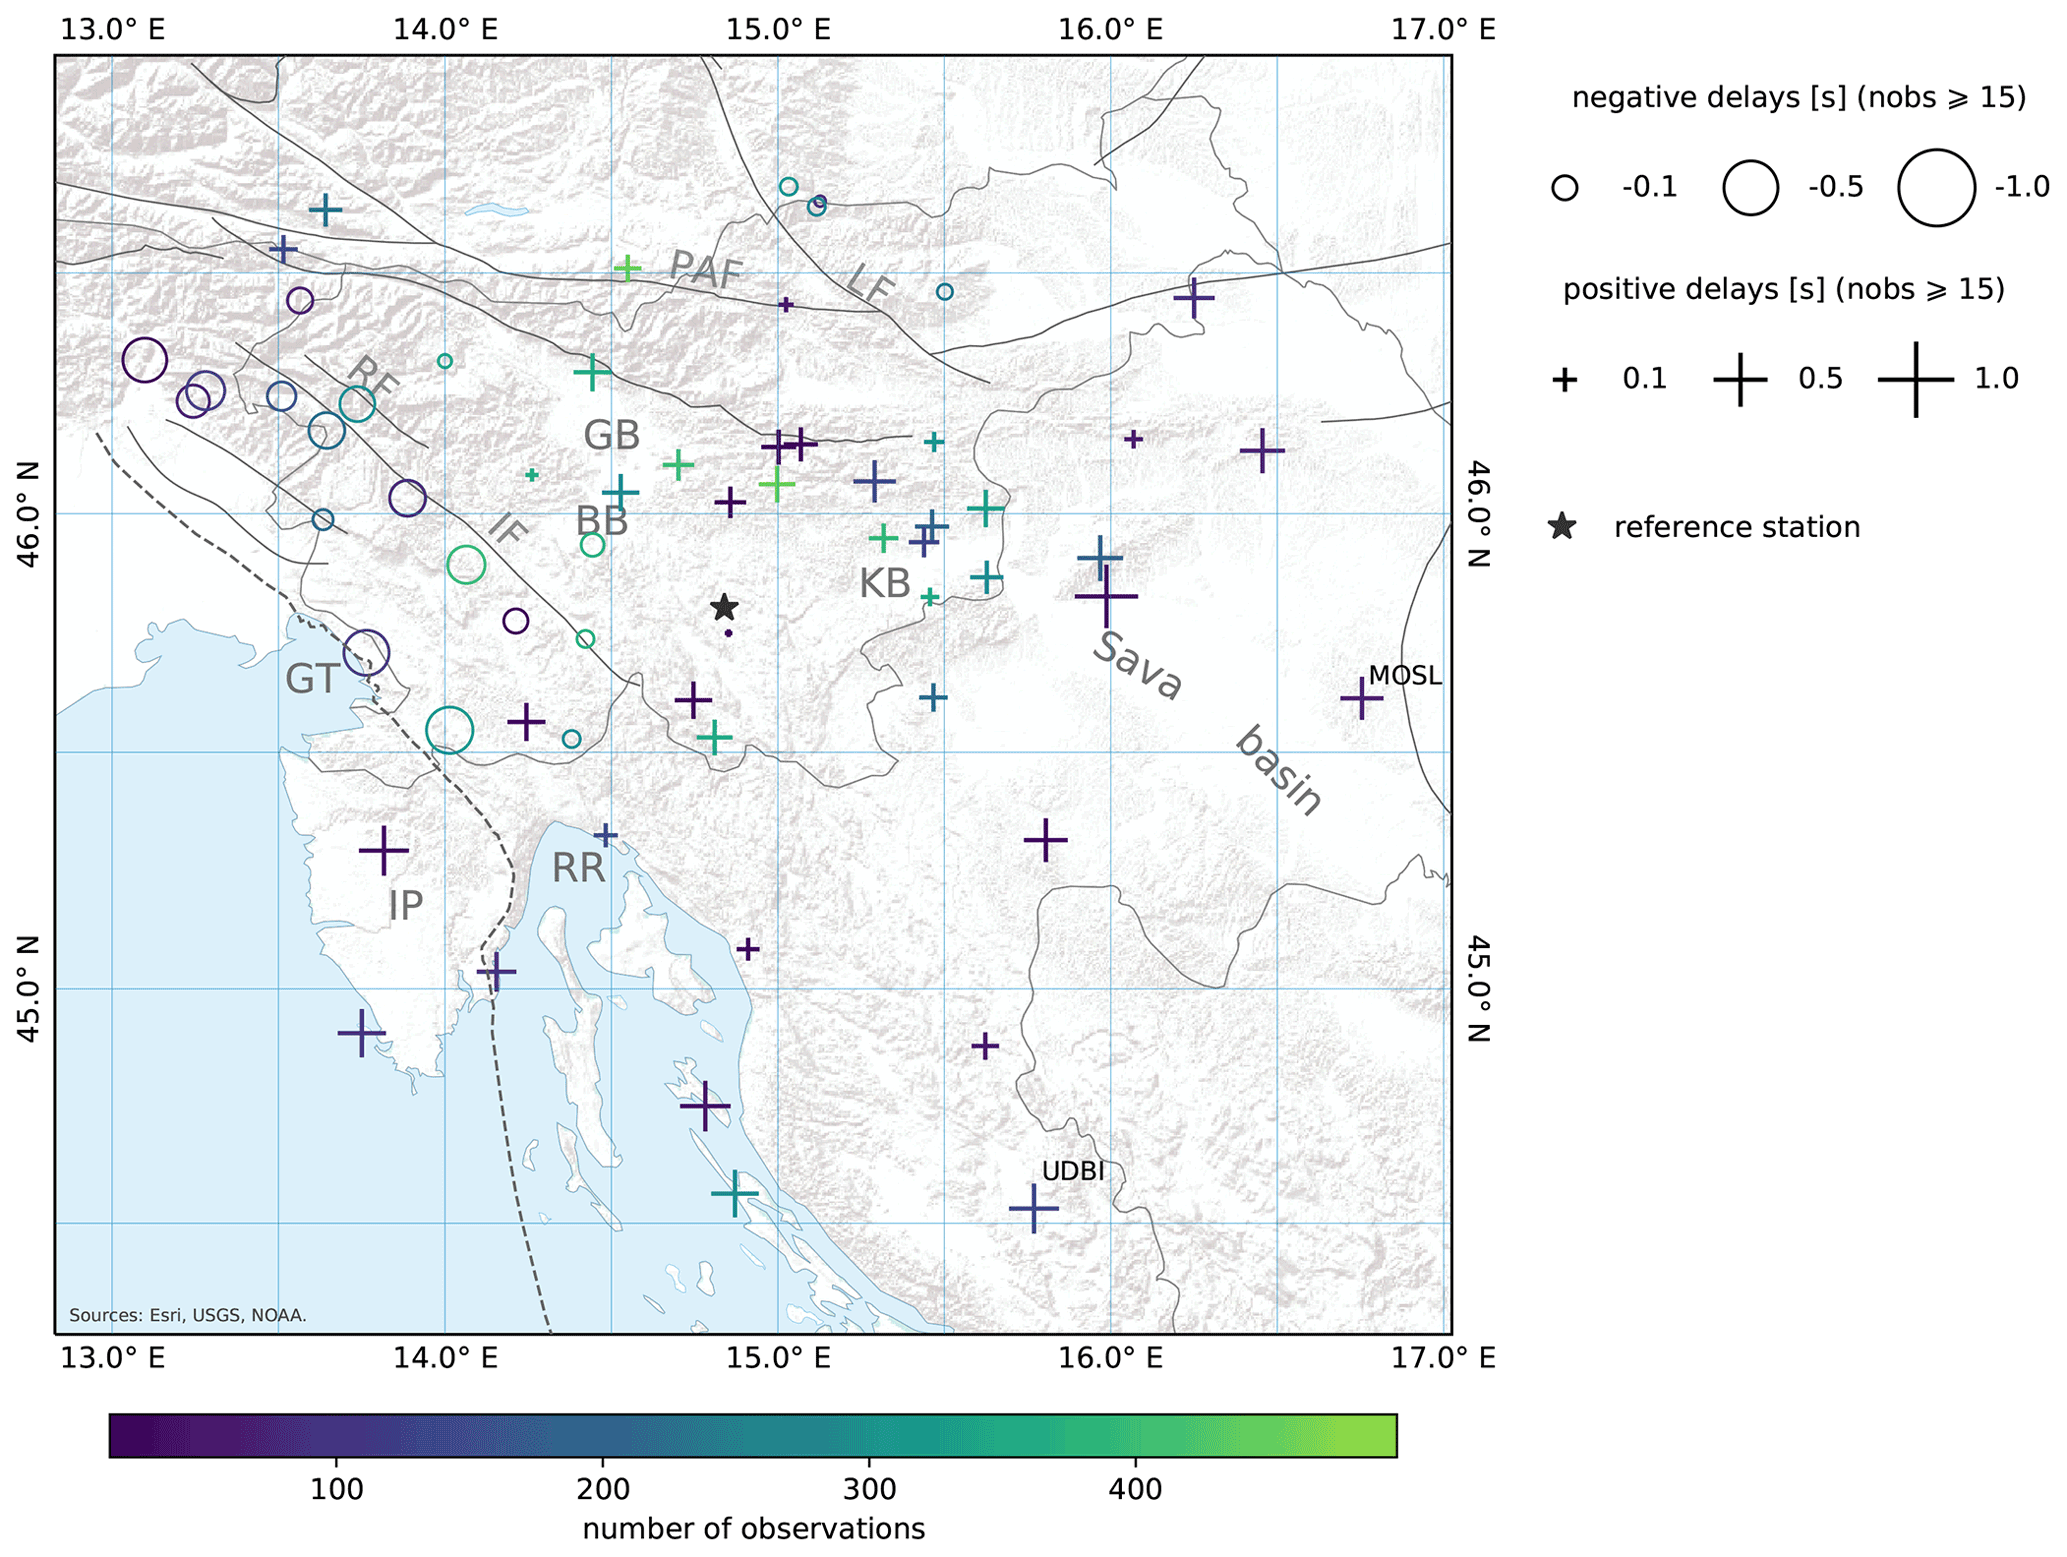Click the Sava label text on map

tap(1137, 666)
